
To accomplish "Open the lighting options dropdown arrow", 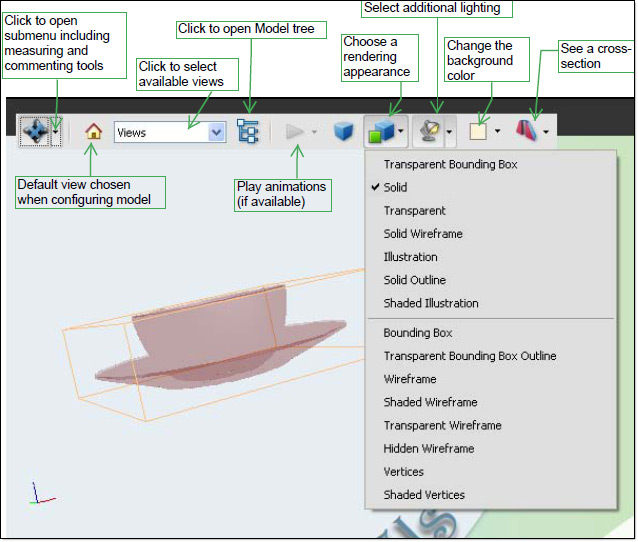I will click(x=450, y=132).
